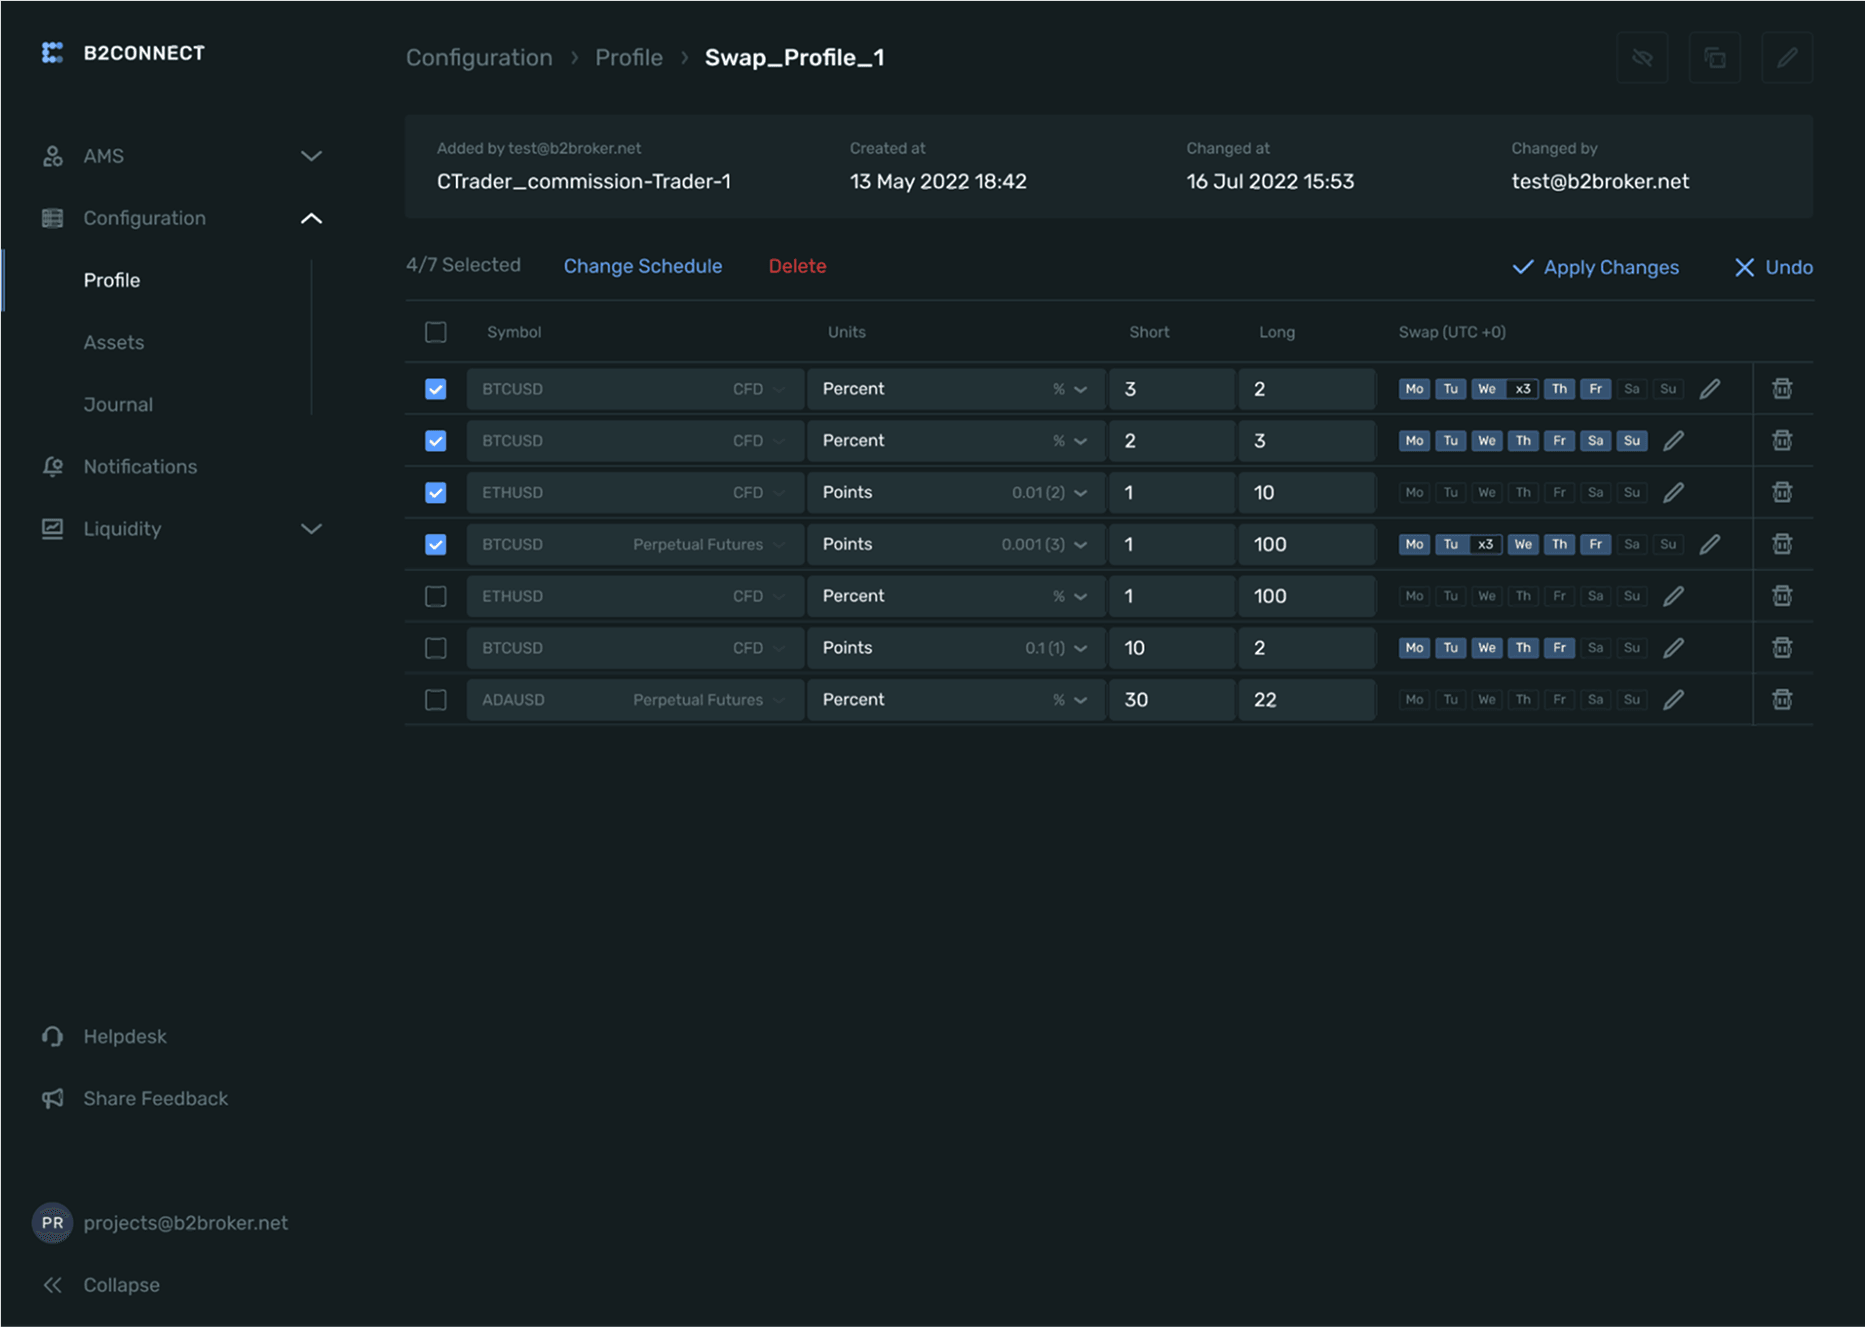Image resolution: width=1865 pixels, height=1327 pixels.
Task: Open Units dropdown for first BTCUSD row
Action: [x=955, y=389]
